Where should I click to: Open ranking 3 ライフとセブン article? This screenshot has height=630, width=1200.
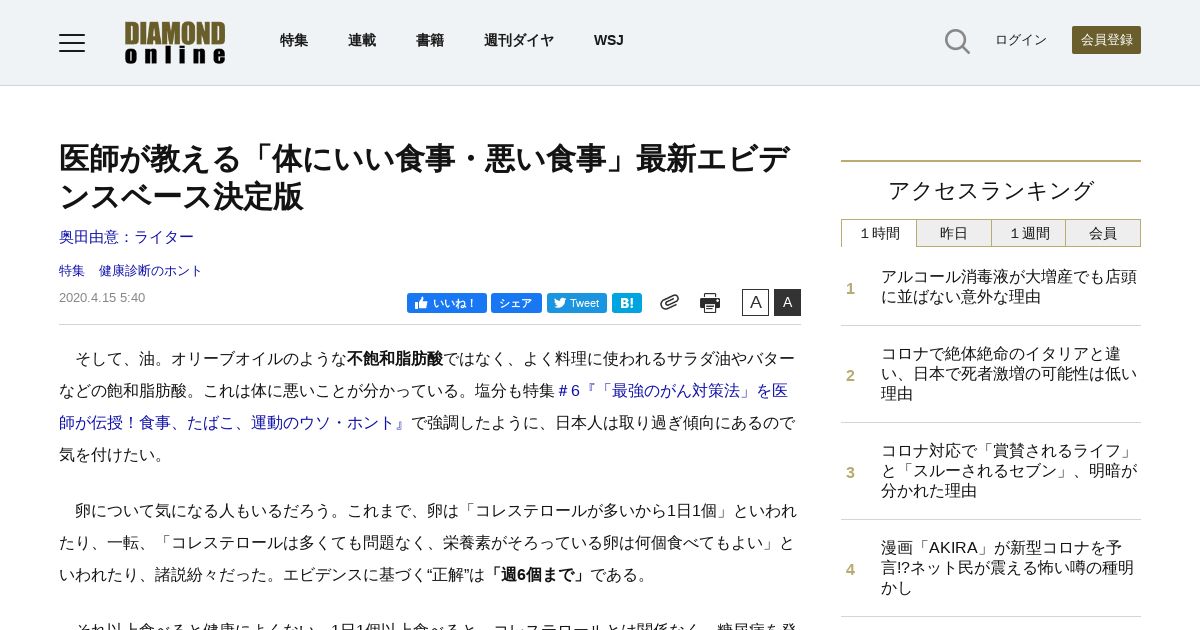(x=1008, y=471)
